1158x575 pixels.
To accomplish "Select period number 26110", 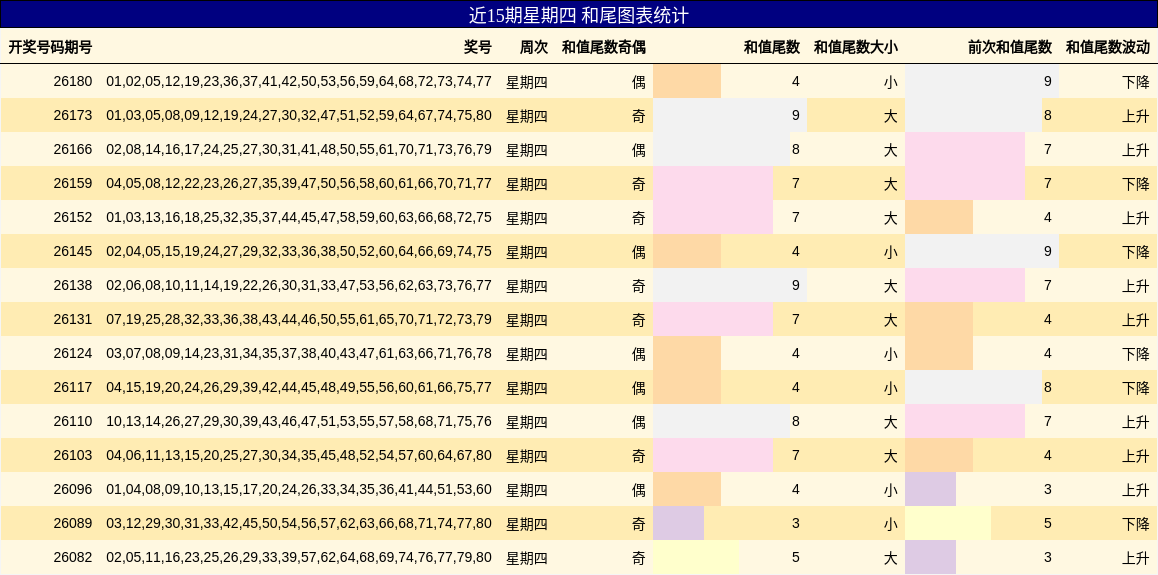I will point(72,421).
